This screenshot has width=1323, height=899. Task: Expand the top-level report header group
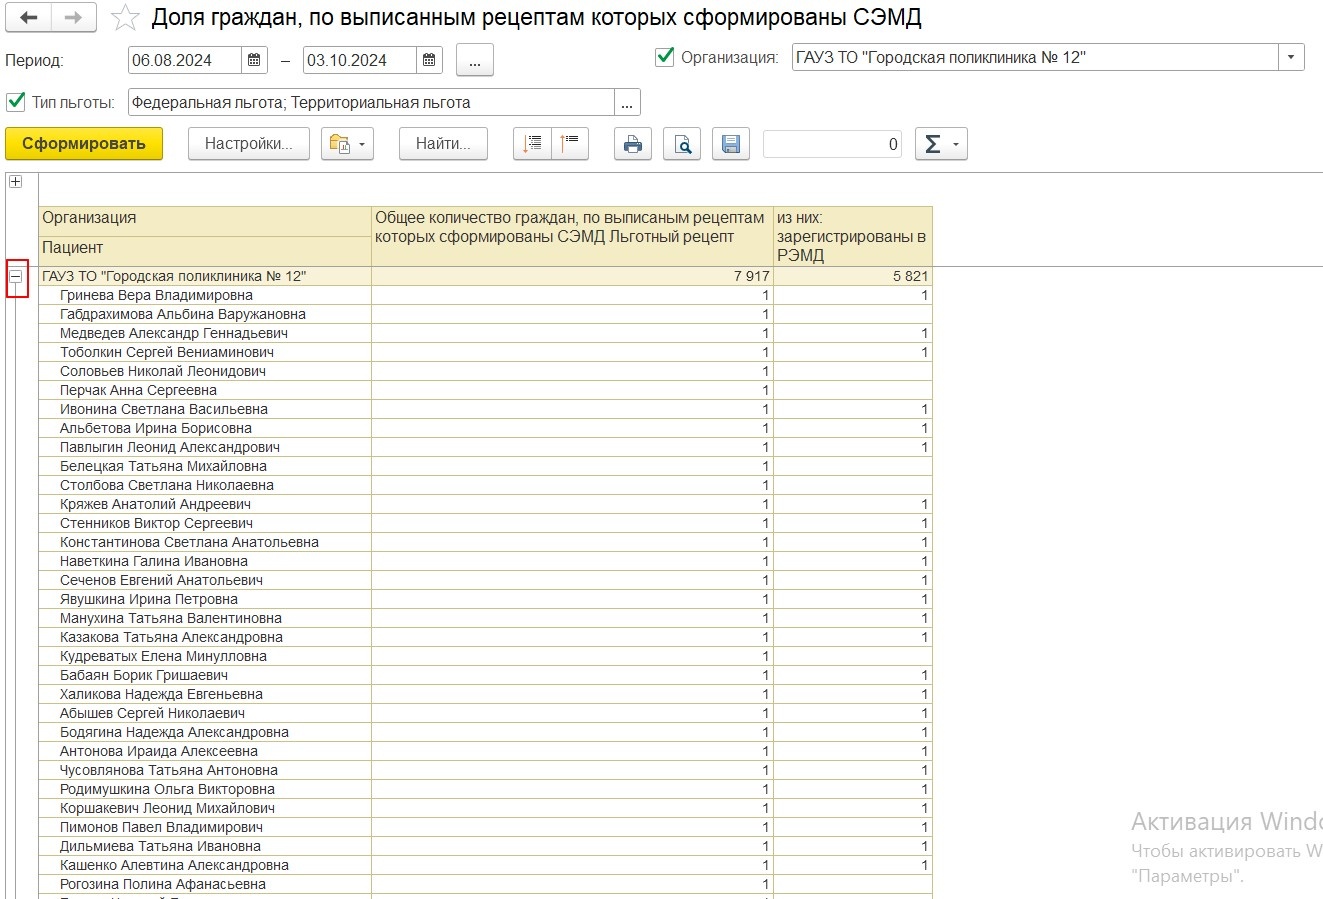point(15,182)
